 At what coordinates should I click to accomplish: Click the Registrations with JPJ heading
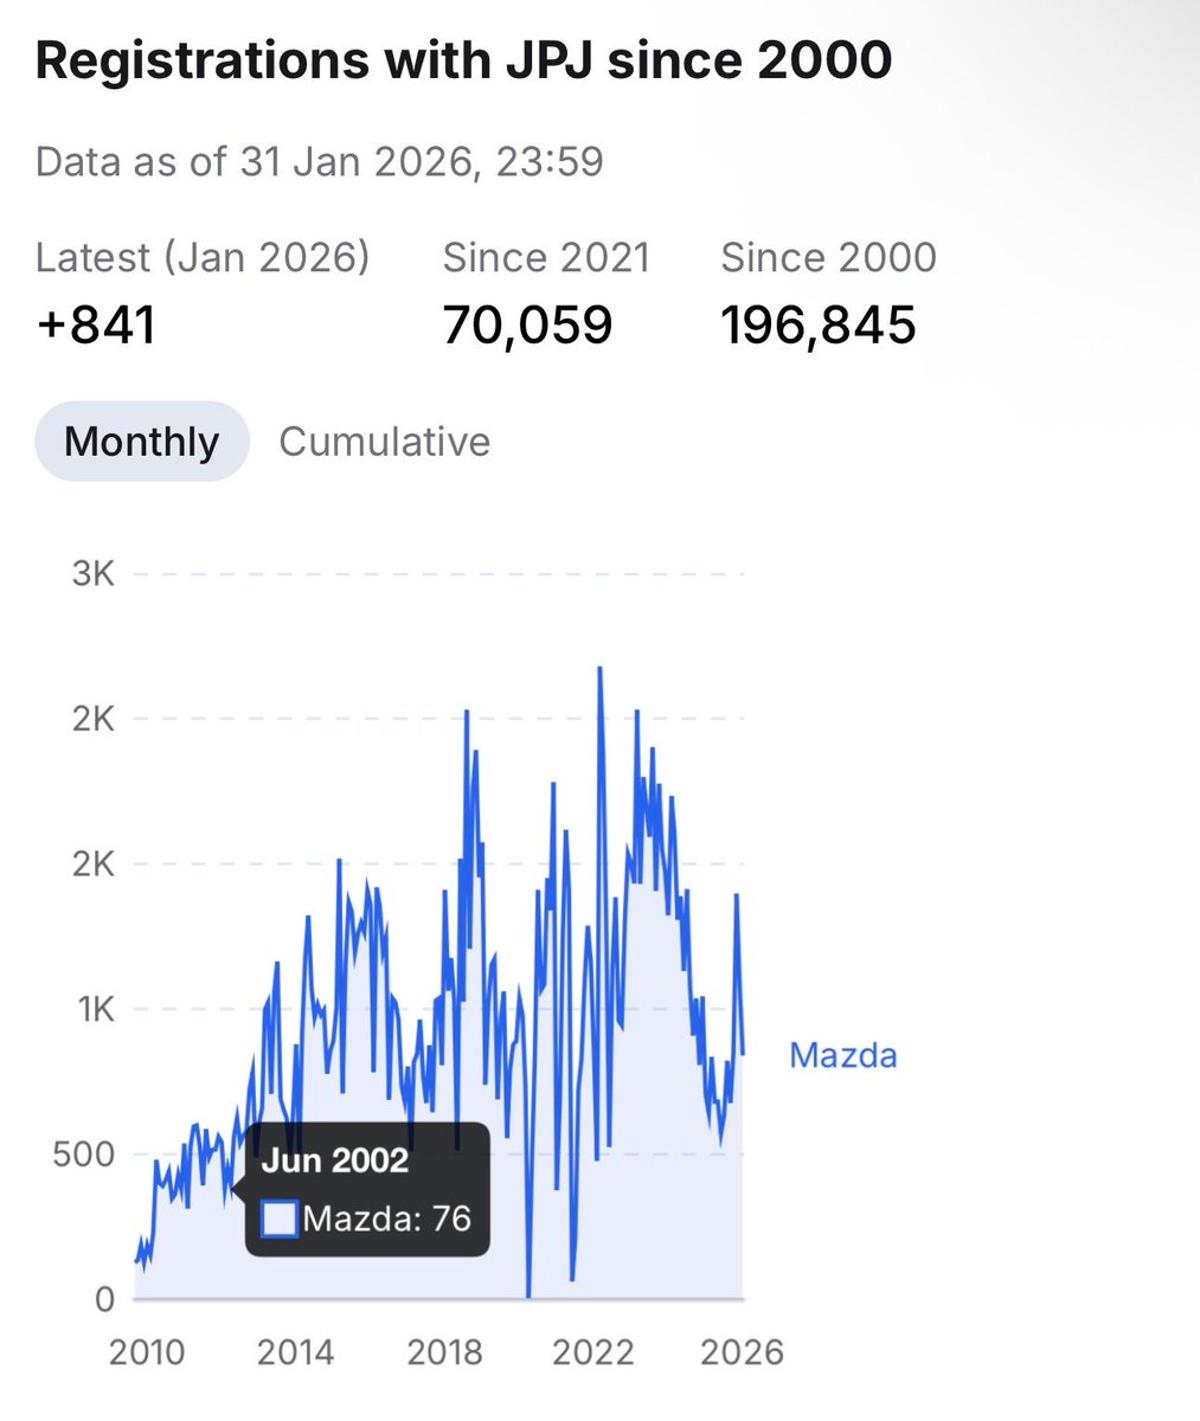point(463,60)
